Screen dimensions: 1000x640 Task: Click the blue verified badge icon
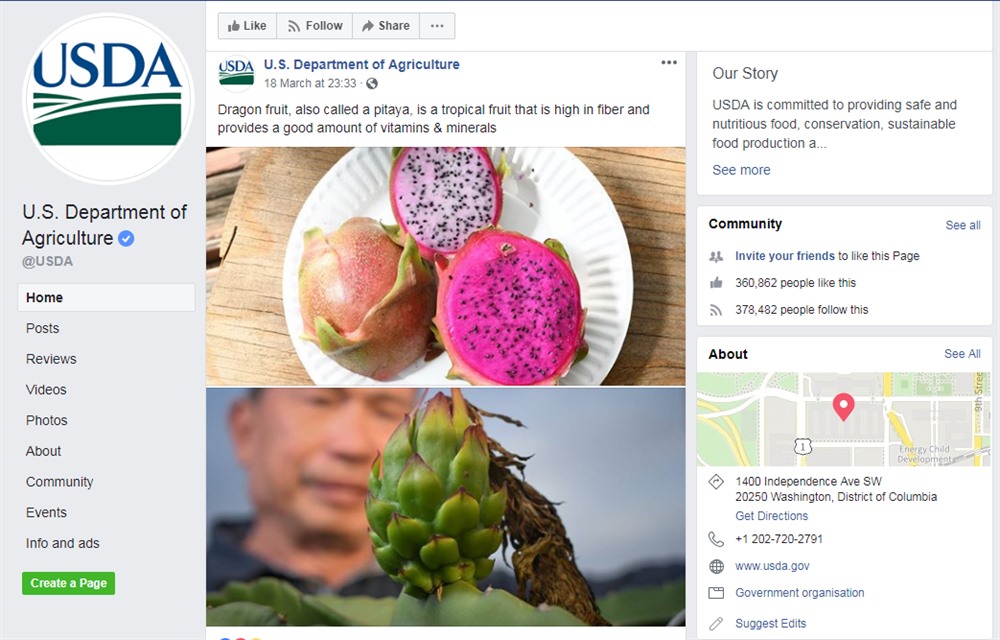(x=127, y=239)
